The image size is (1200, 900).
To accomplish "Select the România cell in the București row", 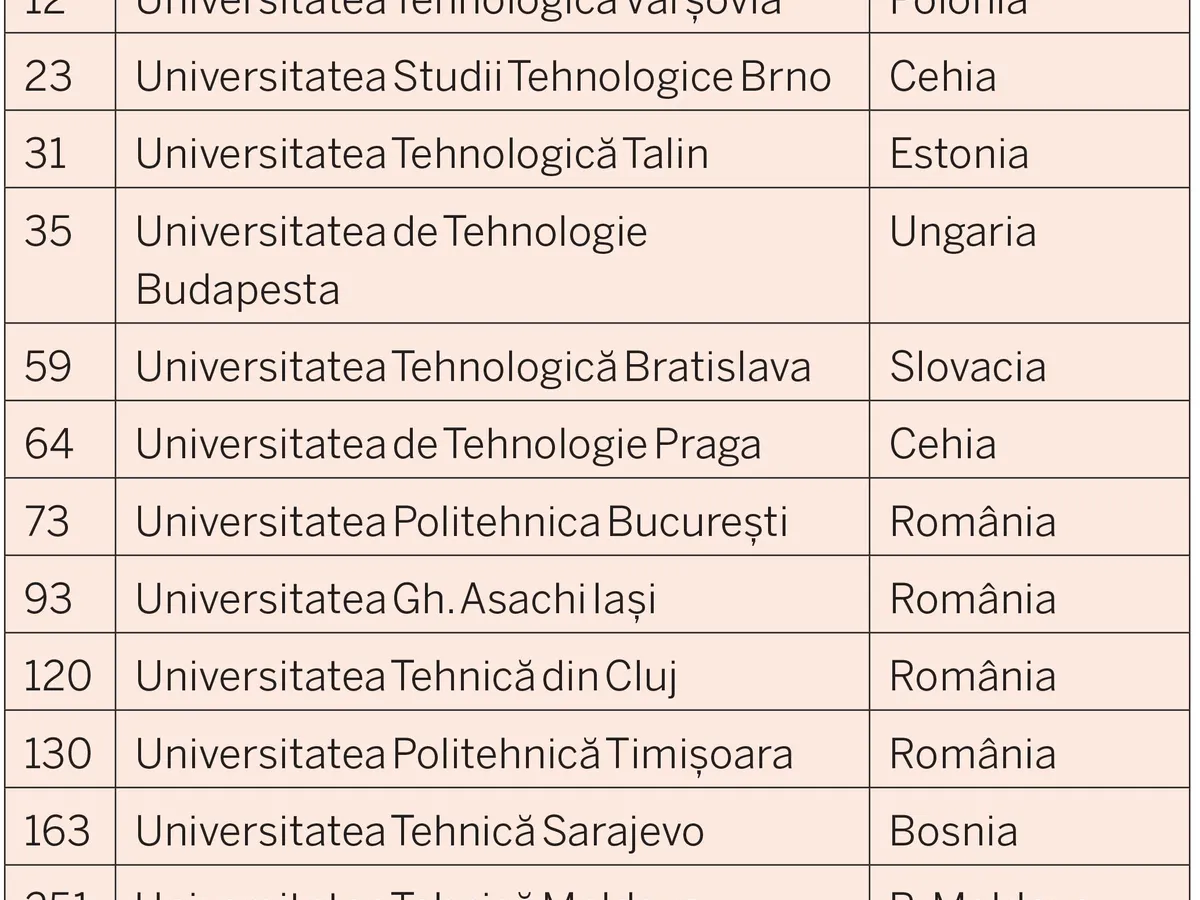I will [x=973, y=522].
